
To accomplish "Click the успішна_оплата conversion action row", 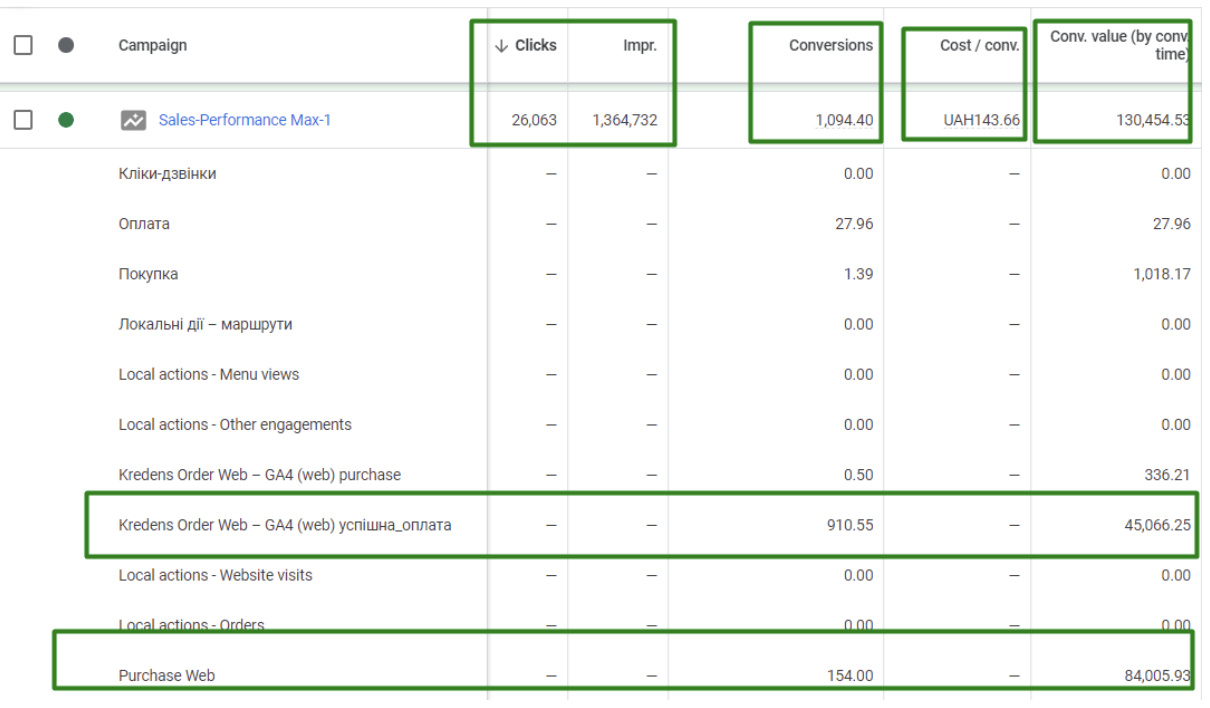I will coord(284,525).
